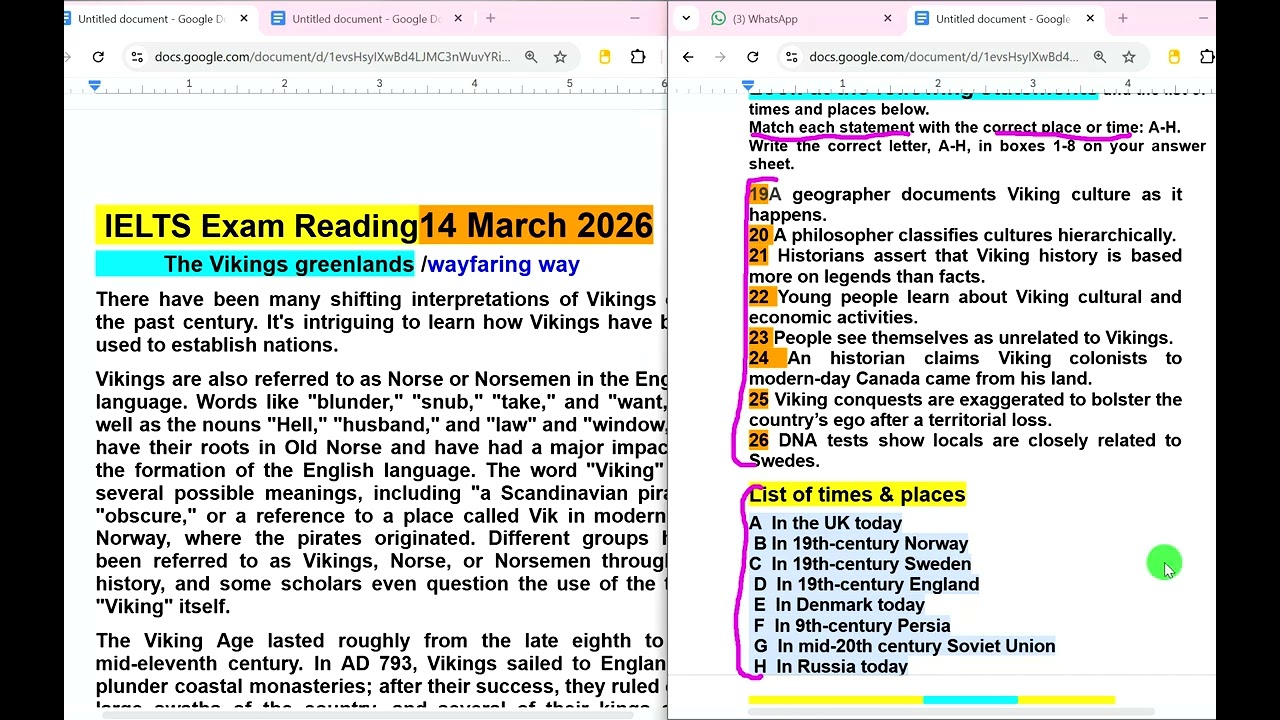This screenshot has height=720, width=1280.
Task: Click statement 26 about DNA tests
Action: coord(965,450)
